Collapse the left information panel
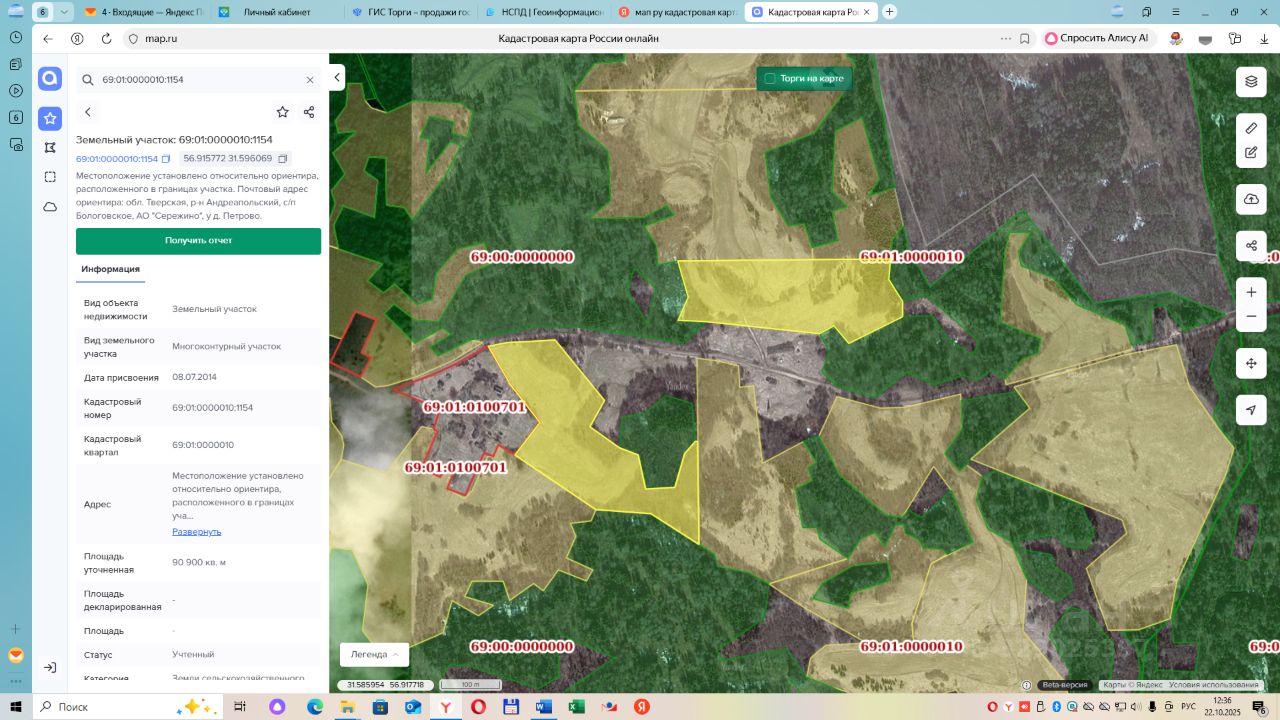Image resolution: width=1280 pixels, height=720 pixels. 337,78
